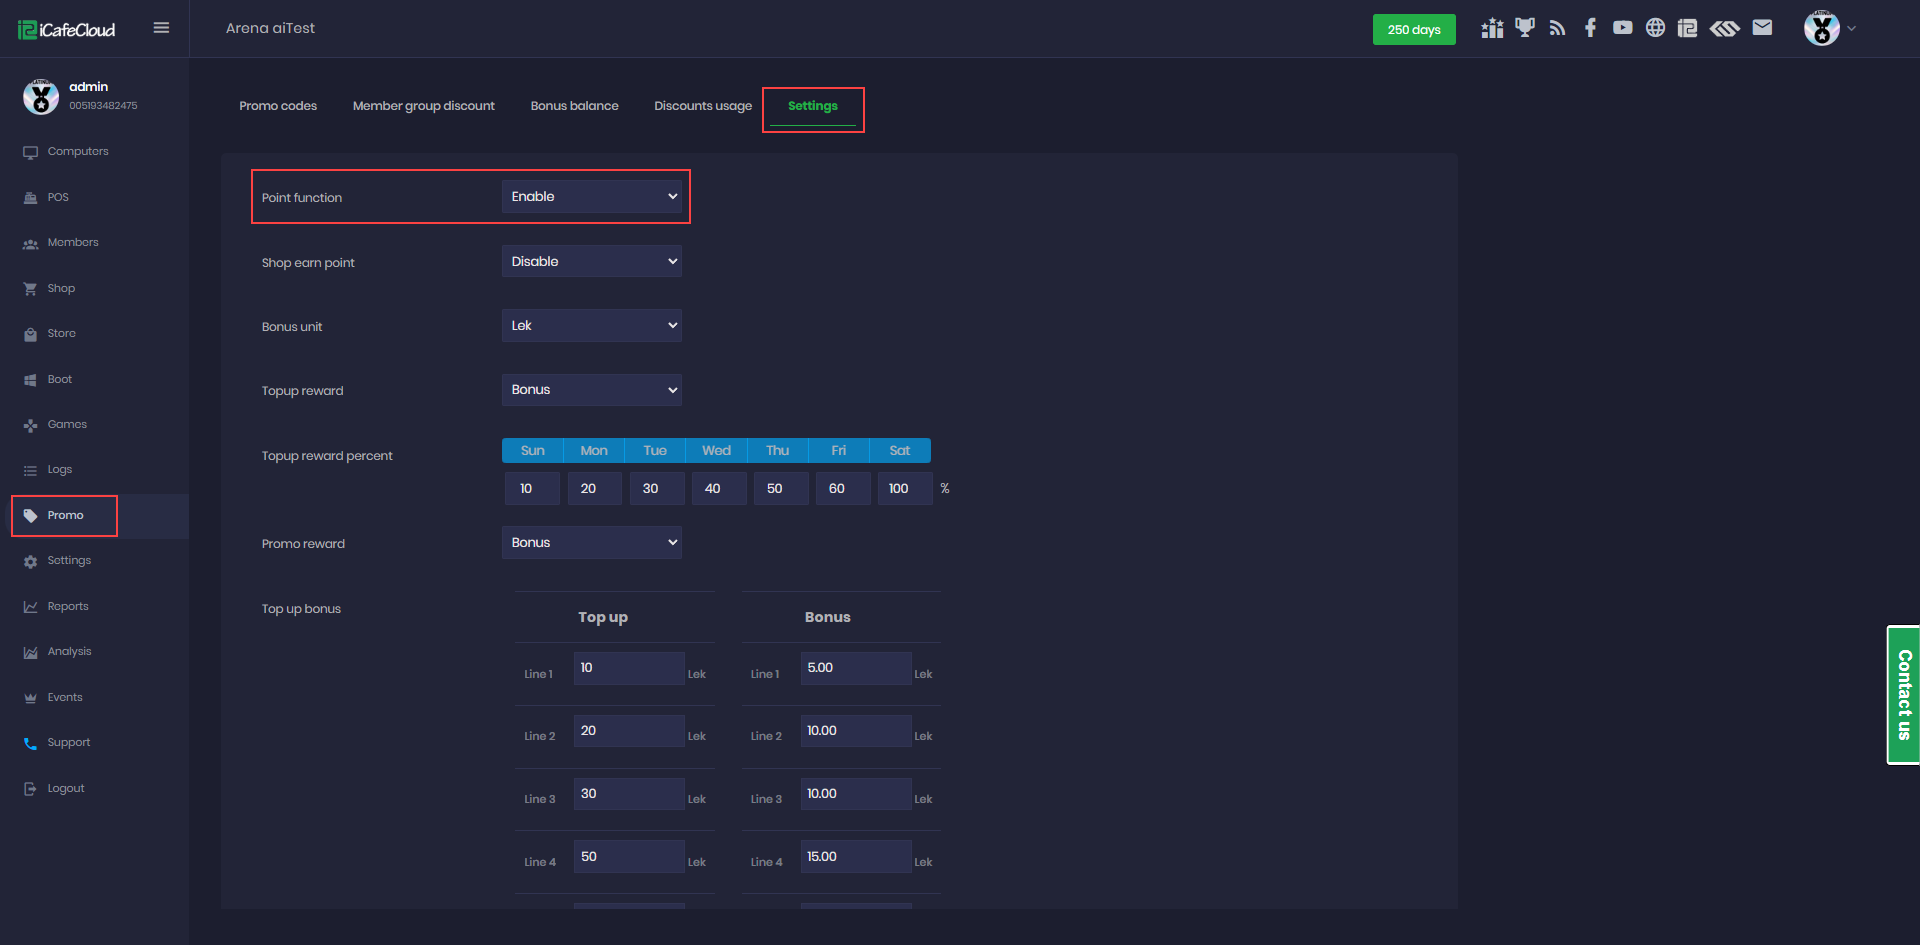Open the Promo reward dropdown
Screen dimensions: 1920x945
point(591,543)
